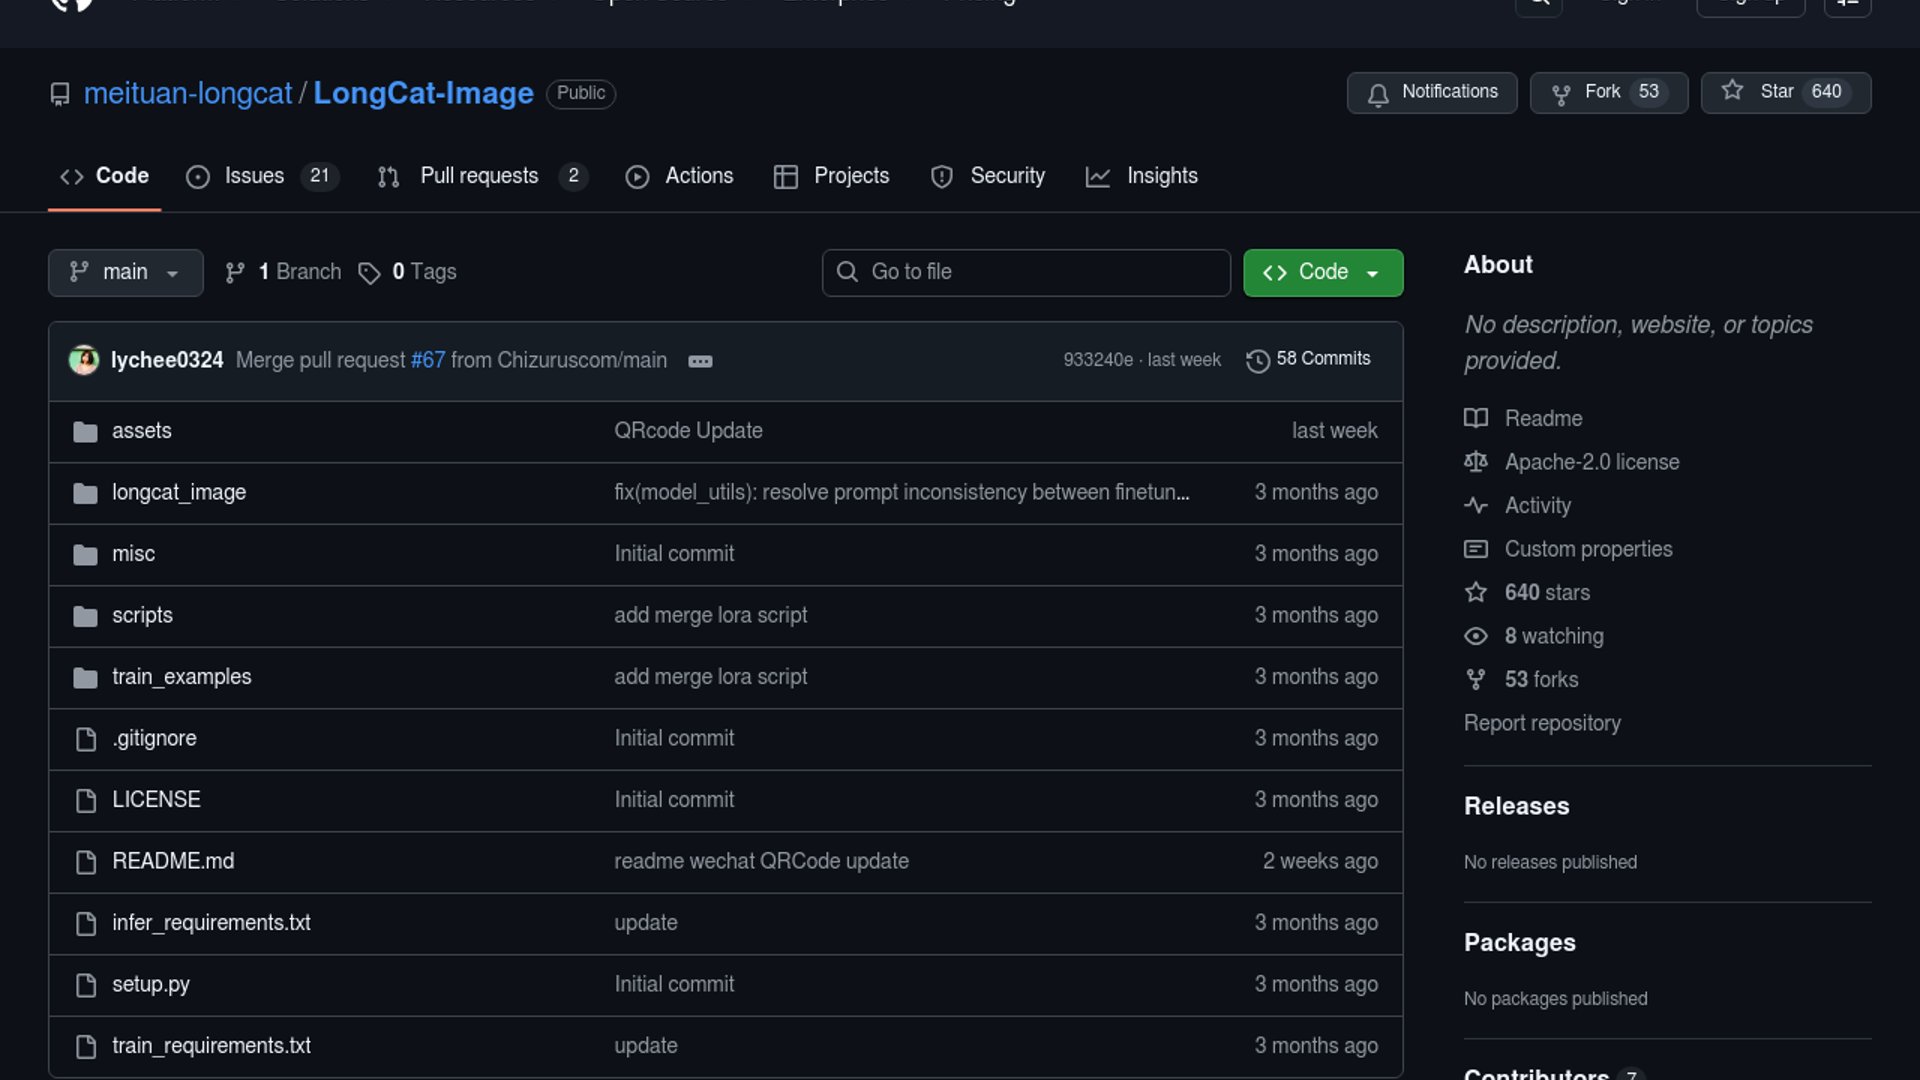This screenshot has height=1080, width=1920.
Task: Expand the green Code dropdown
Action: pos(1322,272)
